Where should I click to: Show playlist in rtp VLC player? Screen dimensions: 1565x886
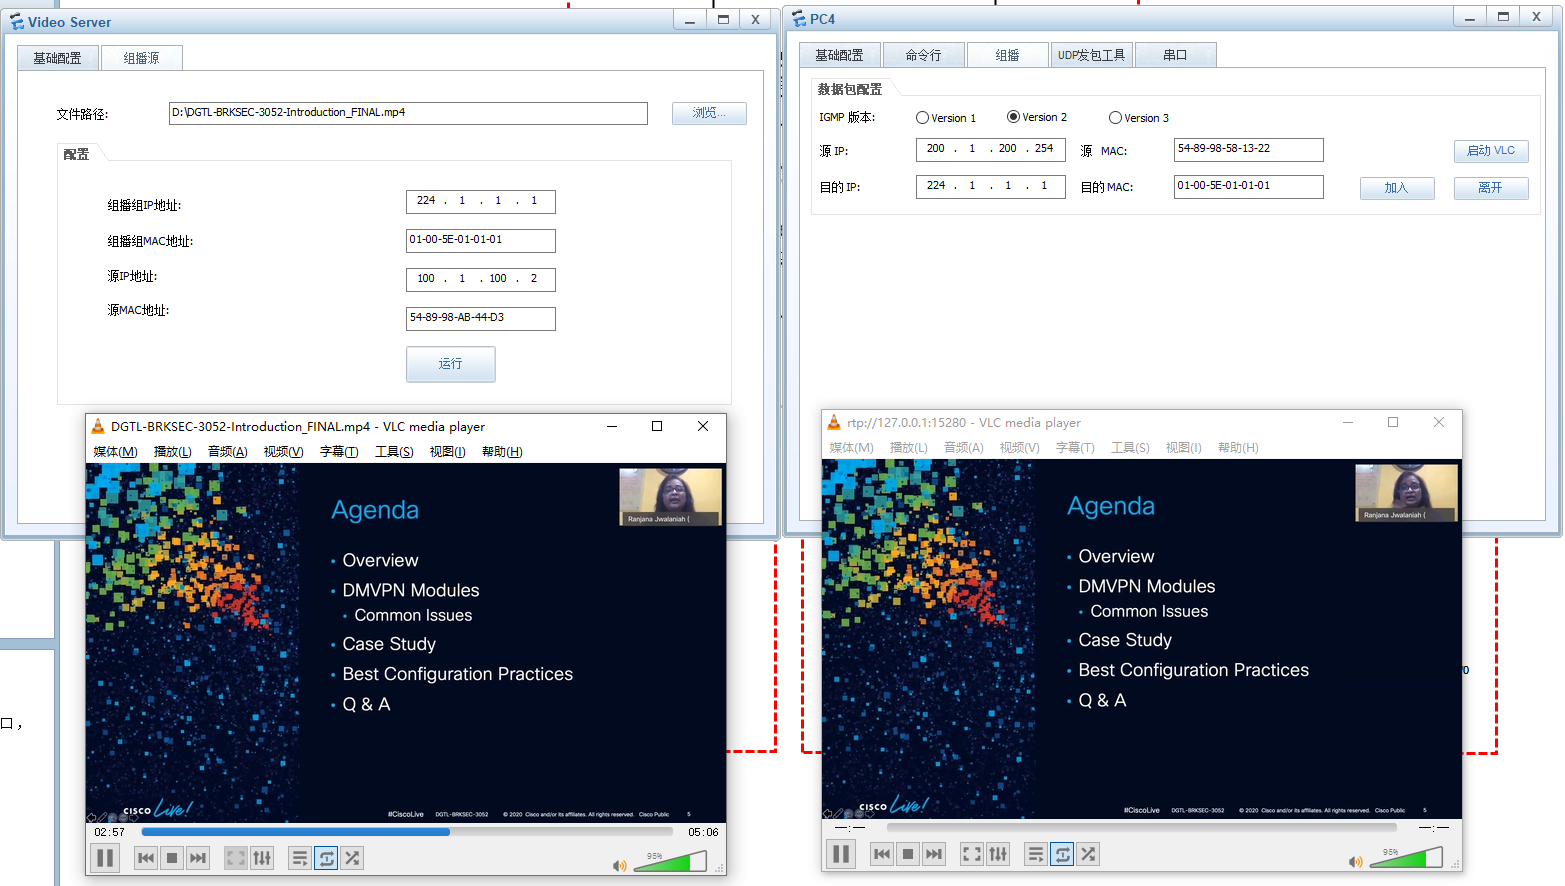pos(1036,854)
